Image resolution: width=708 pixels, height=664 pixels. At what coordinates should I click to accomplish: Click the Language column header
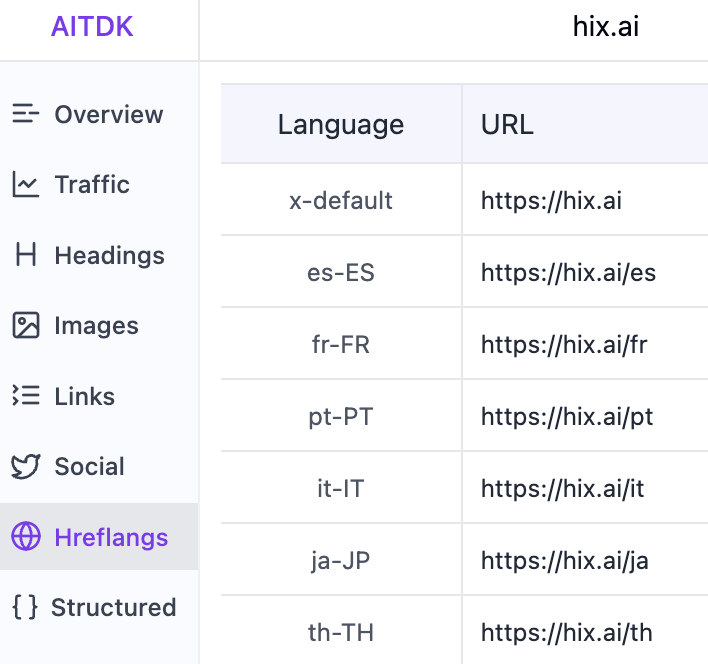tap(341, 125)
